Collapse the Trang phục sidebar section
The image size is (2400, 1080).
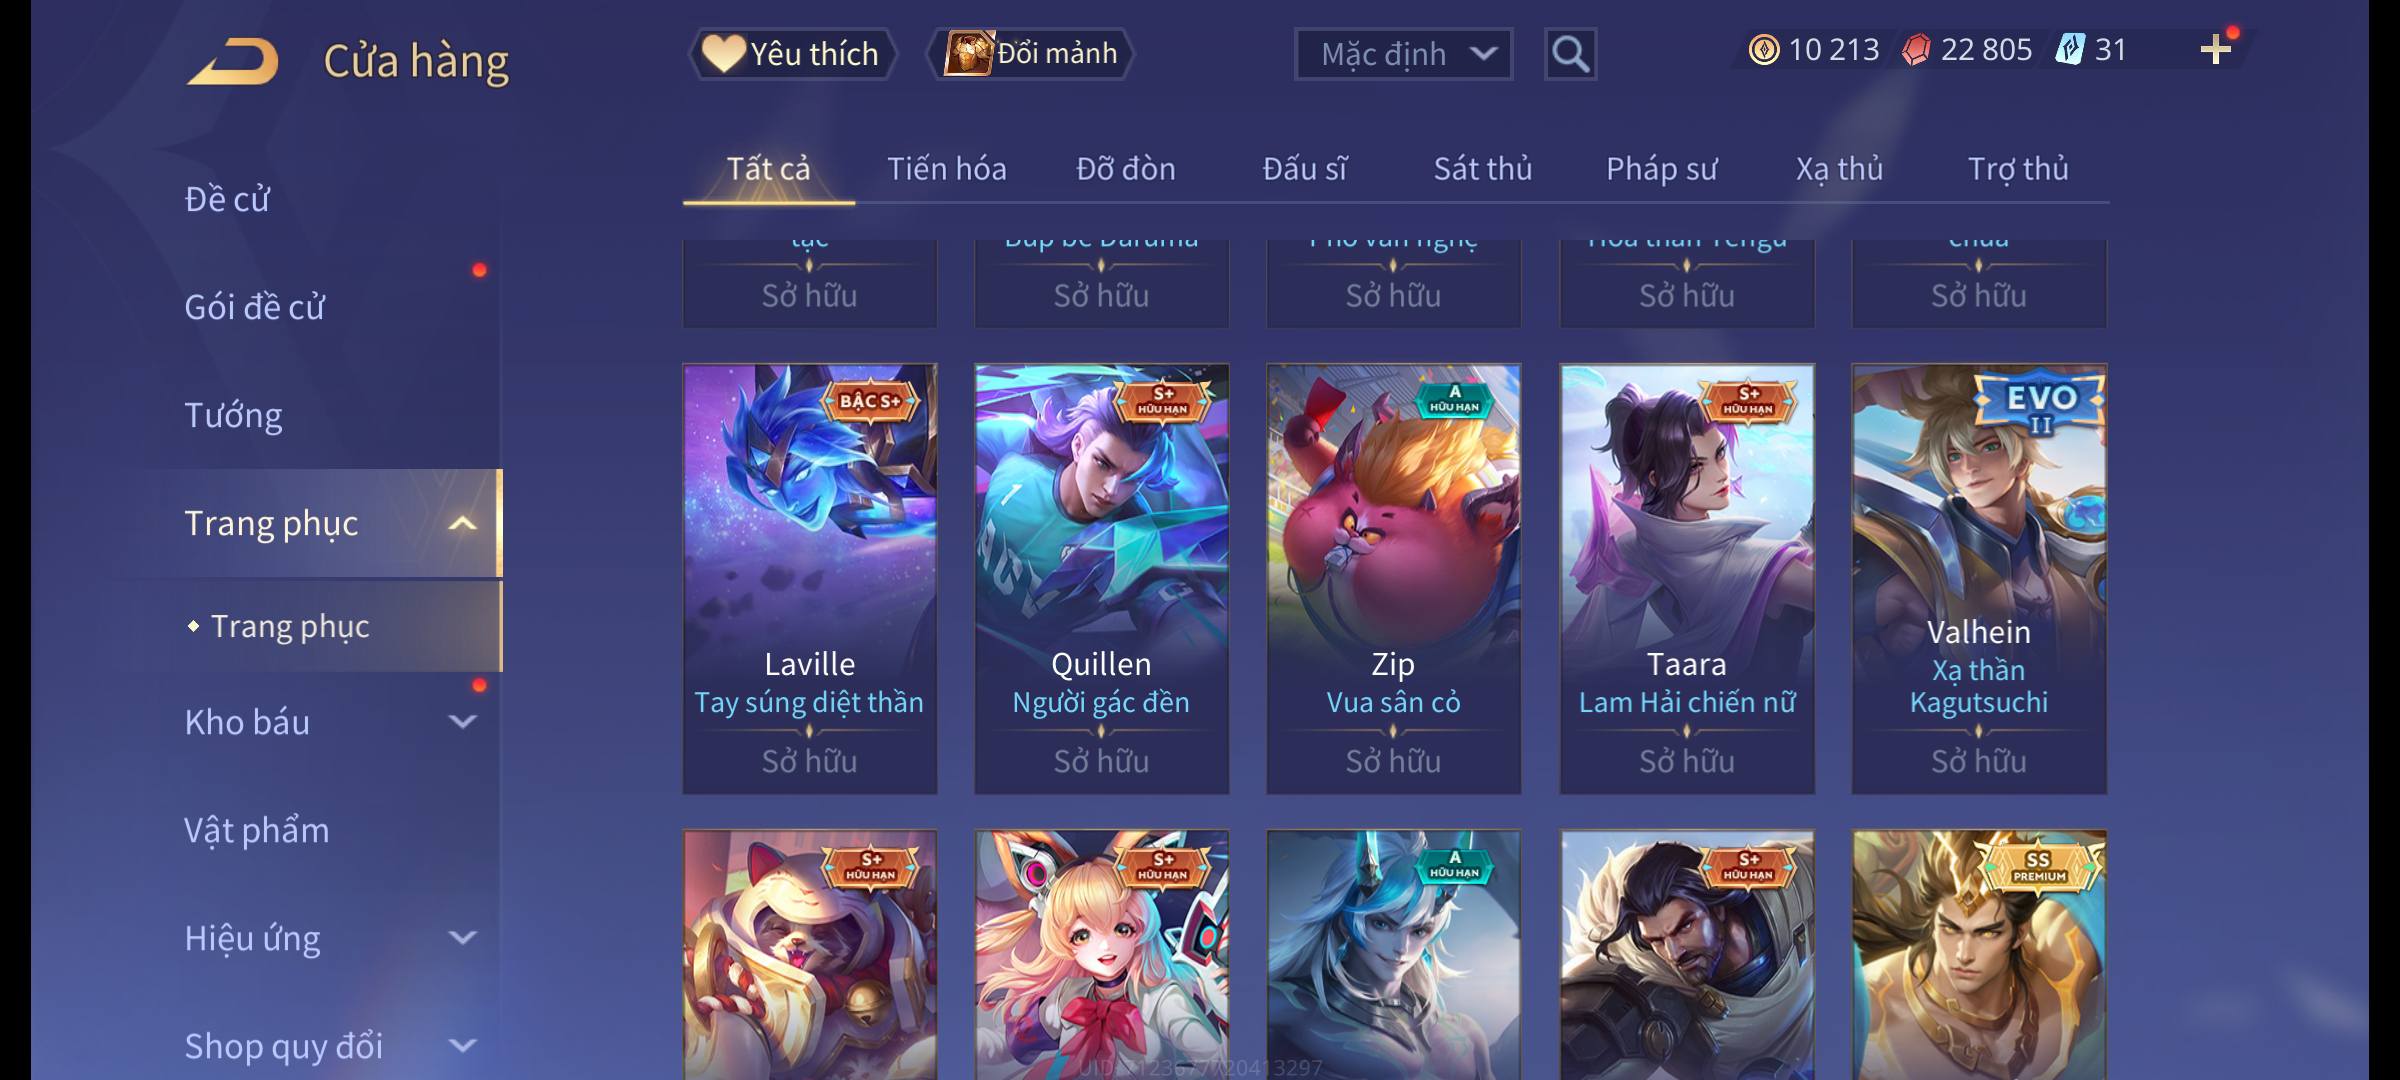[x=462, y=523]
